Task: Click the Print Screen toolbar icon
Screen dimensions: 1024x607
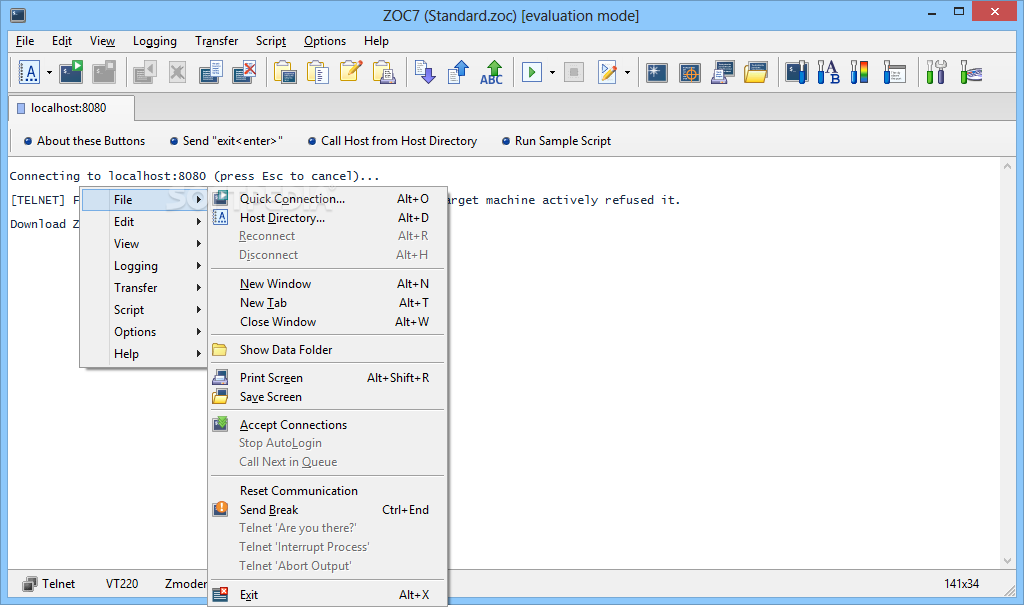Action: pos(723,72)
